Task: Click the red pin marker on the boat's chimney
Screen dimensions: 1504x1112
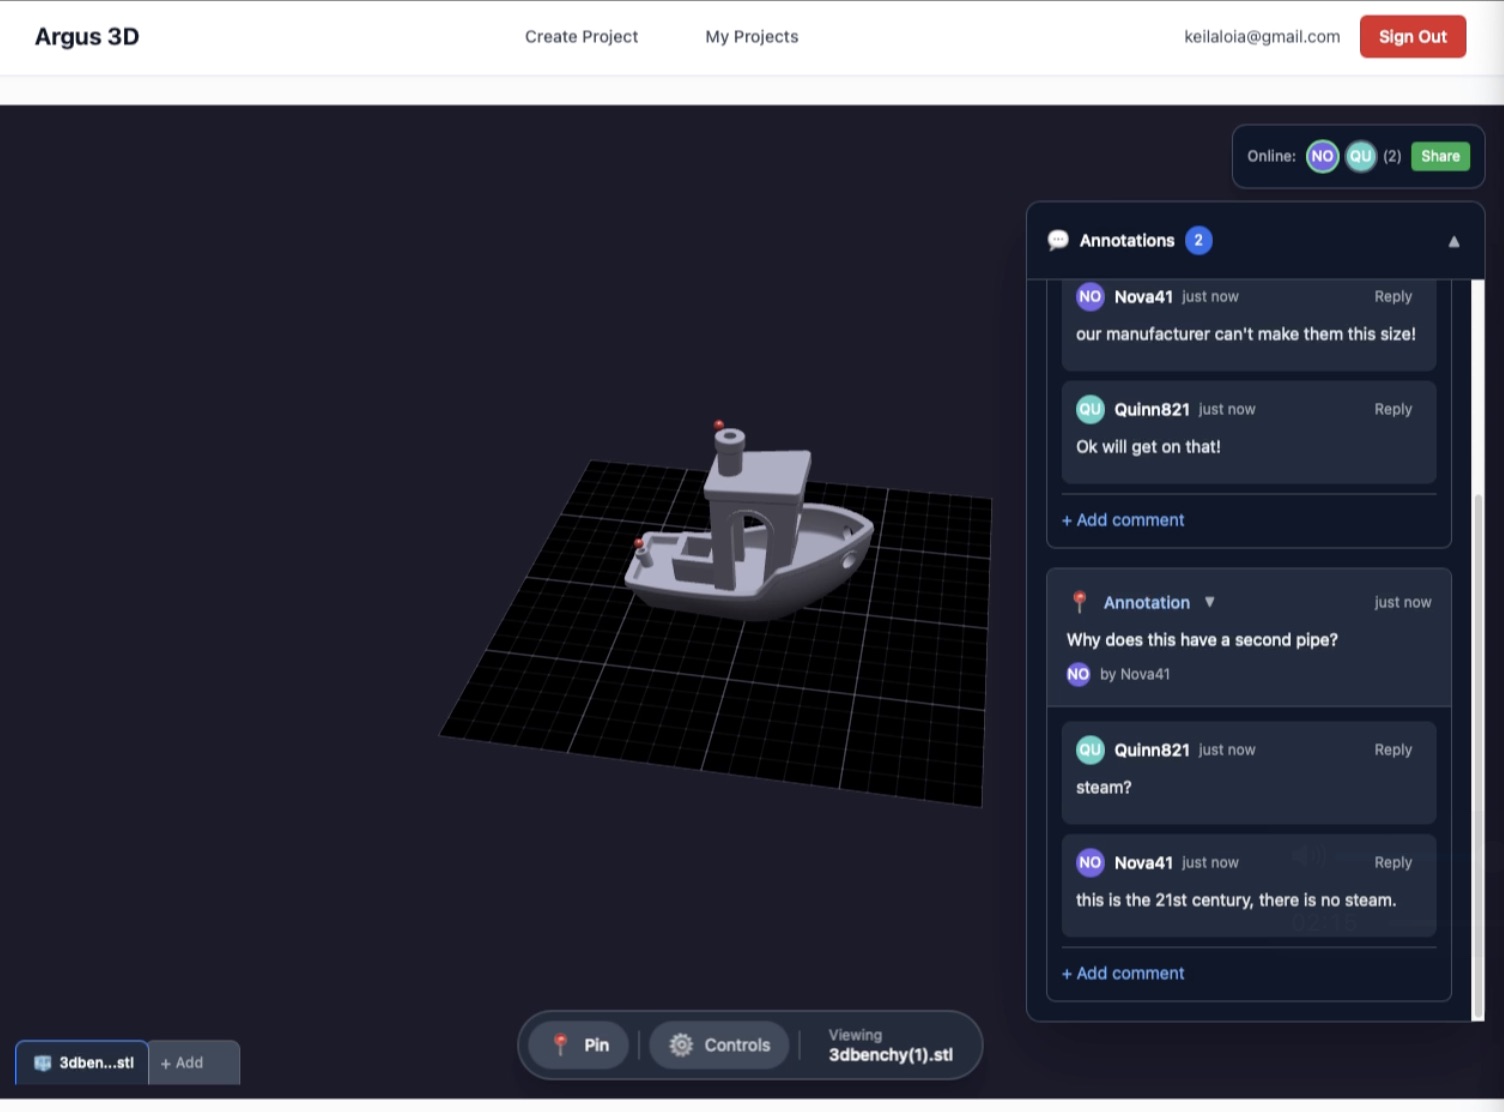Action: (x=718, y=424)
